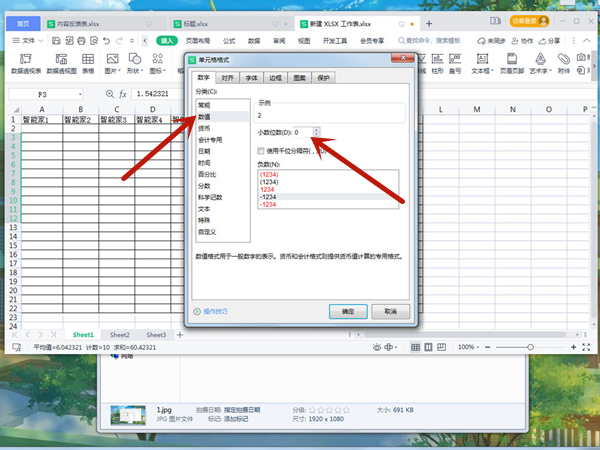Click the zoom slider in status bar
The height and width of the screenshot is (450, 600).
pyautogui.click(x=535, y=346)
